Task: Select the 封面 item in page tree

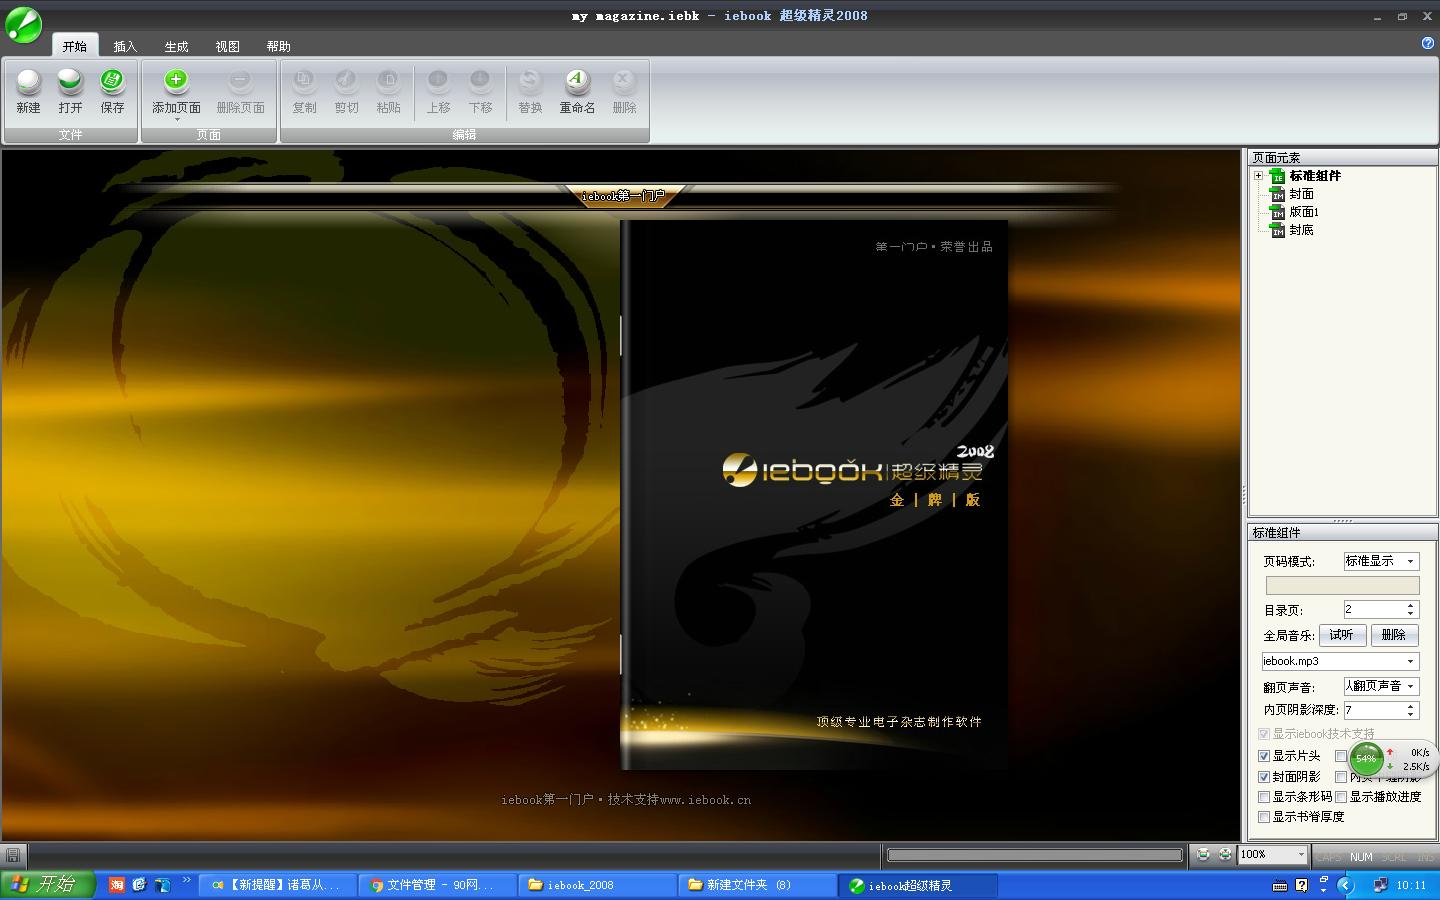Action: tap(1301, 194)
